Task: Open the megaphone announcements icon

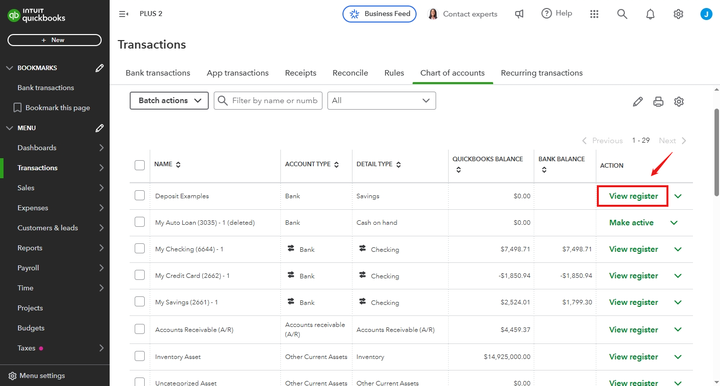Action: tap(519, 14)
